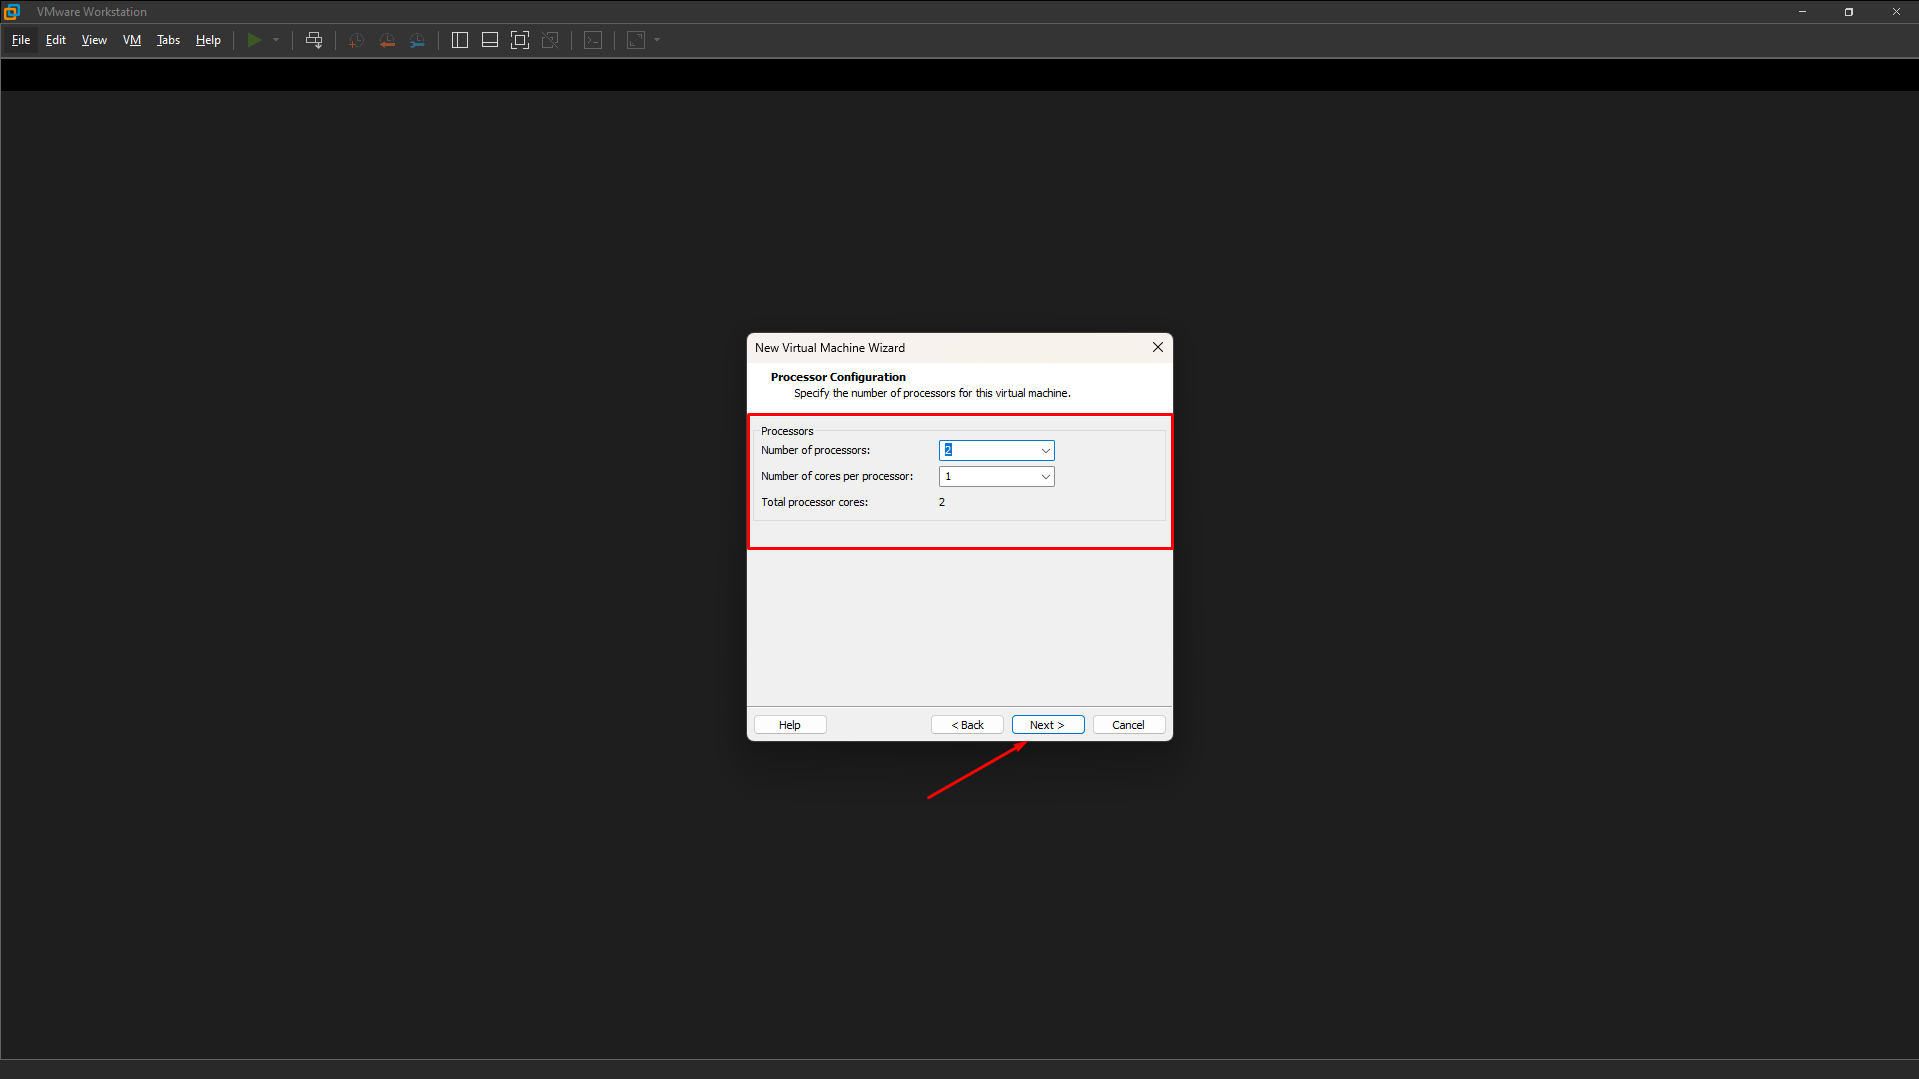Toggle the thumbnail bar icon

pyautogui.click(x=490, y=40)
